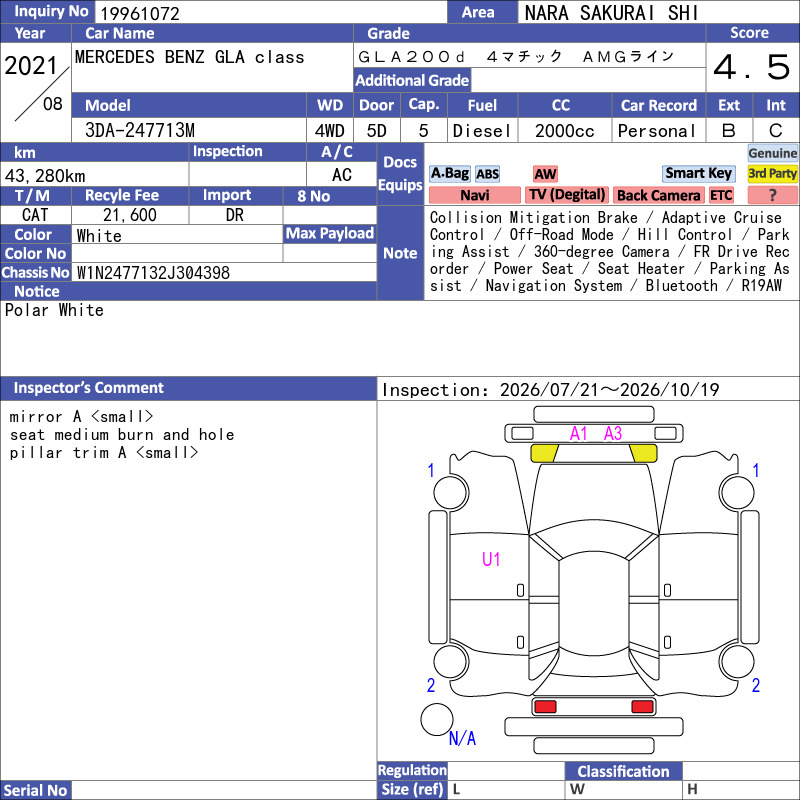Click the engine size 2000cc
800x800 pixels.
(564, 131)
